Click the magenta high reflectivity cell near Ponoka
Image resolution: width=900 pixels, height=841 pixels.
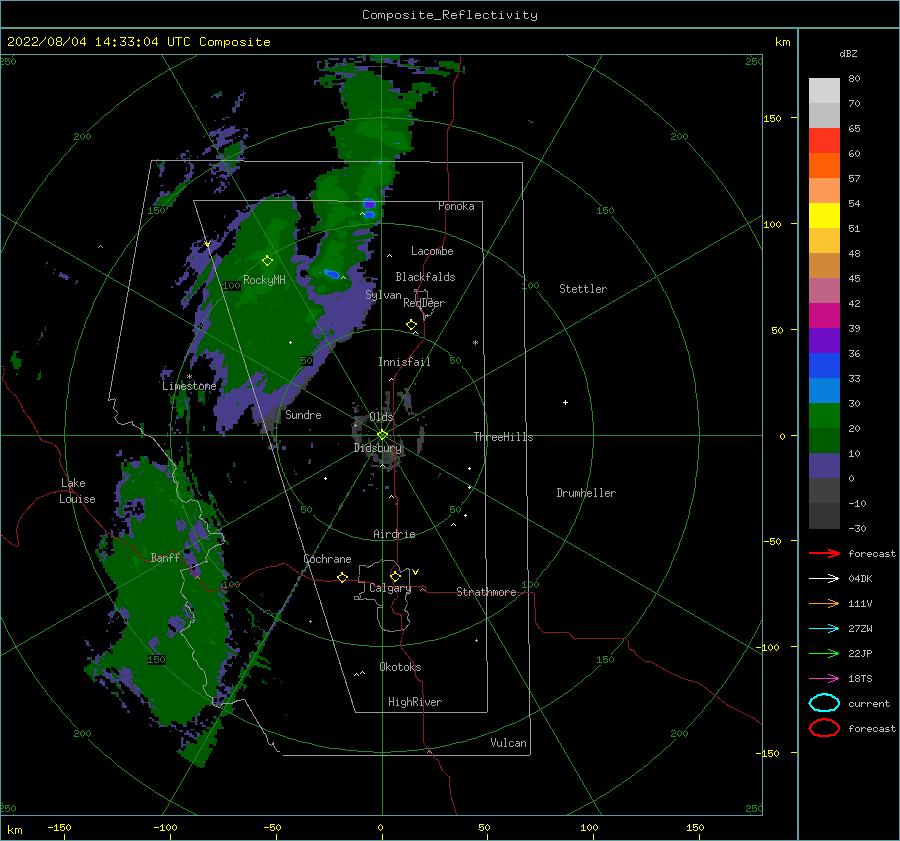tap(369, 204)
